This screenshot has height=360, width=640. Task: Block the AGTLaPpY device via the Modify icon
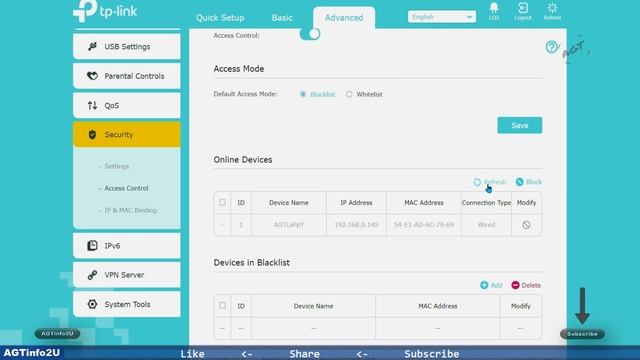[526, 224]
